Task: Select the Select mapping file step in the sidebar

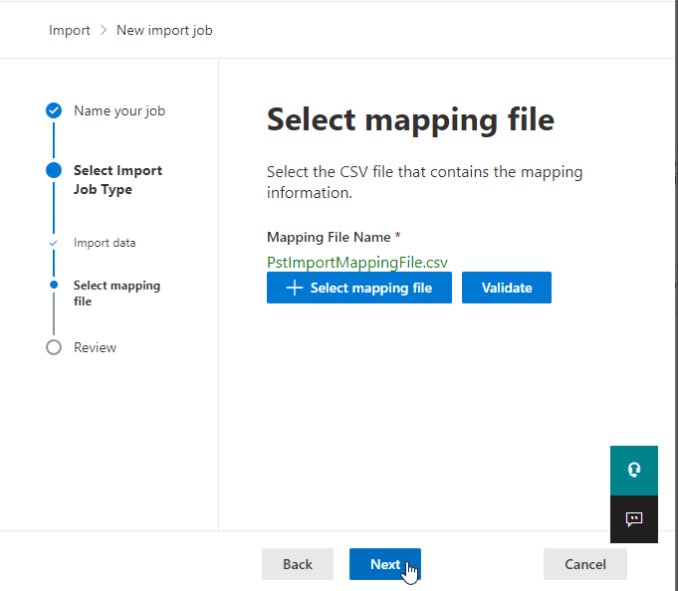Action: (x=116, y=293)
